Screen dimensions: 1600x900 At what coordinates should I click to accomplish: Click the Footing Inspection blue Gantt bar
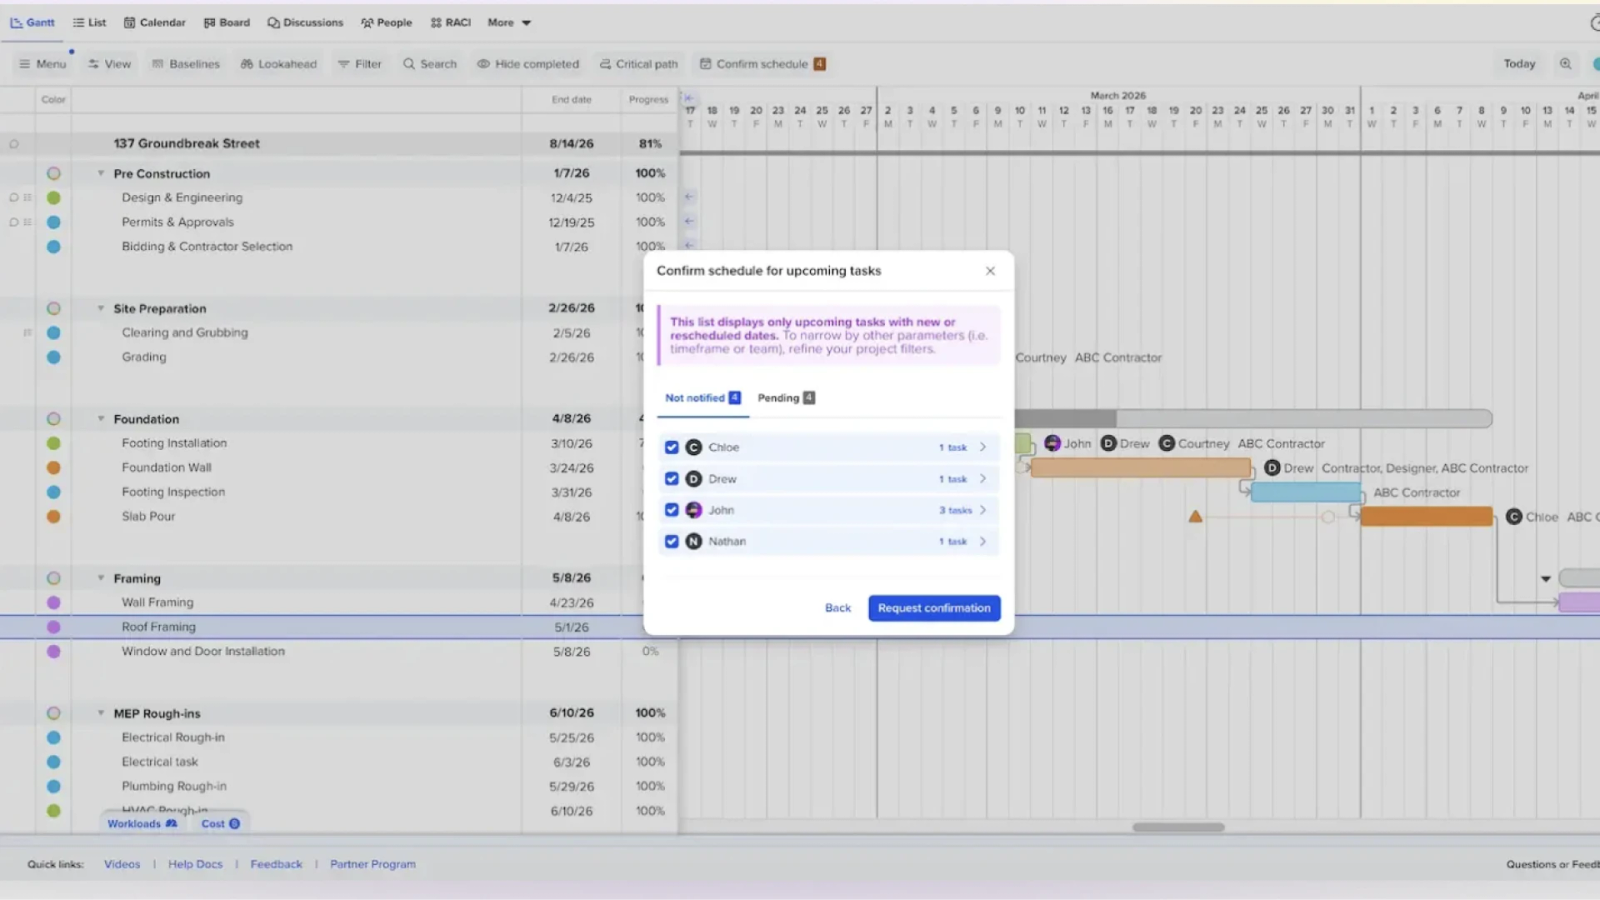[1306, 492]
